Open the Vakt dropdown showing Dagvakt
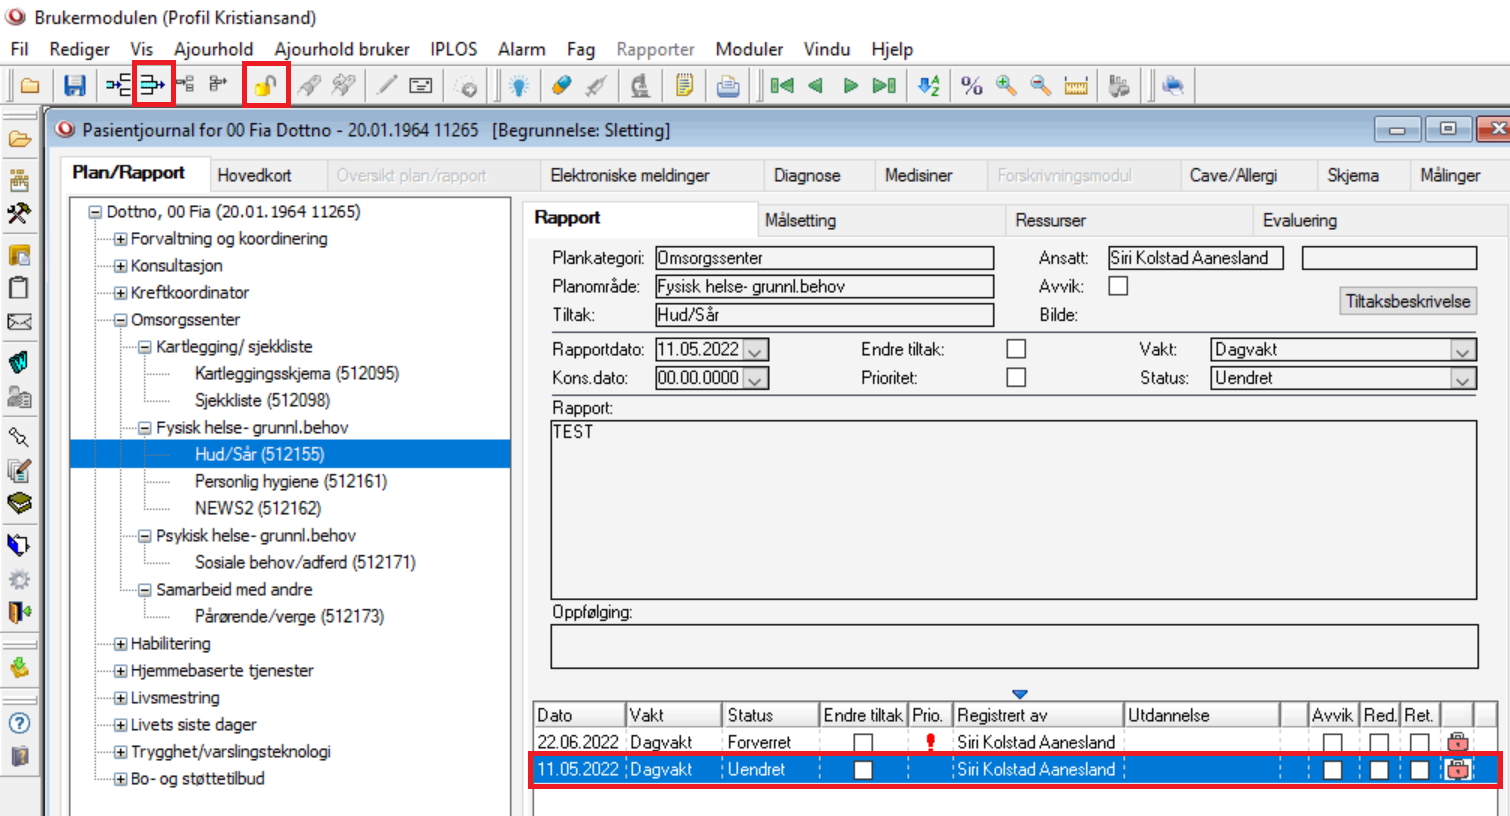The width and height of the screenshot is (1510, 816). 1463,350
